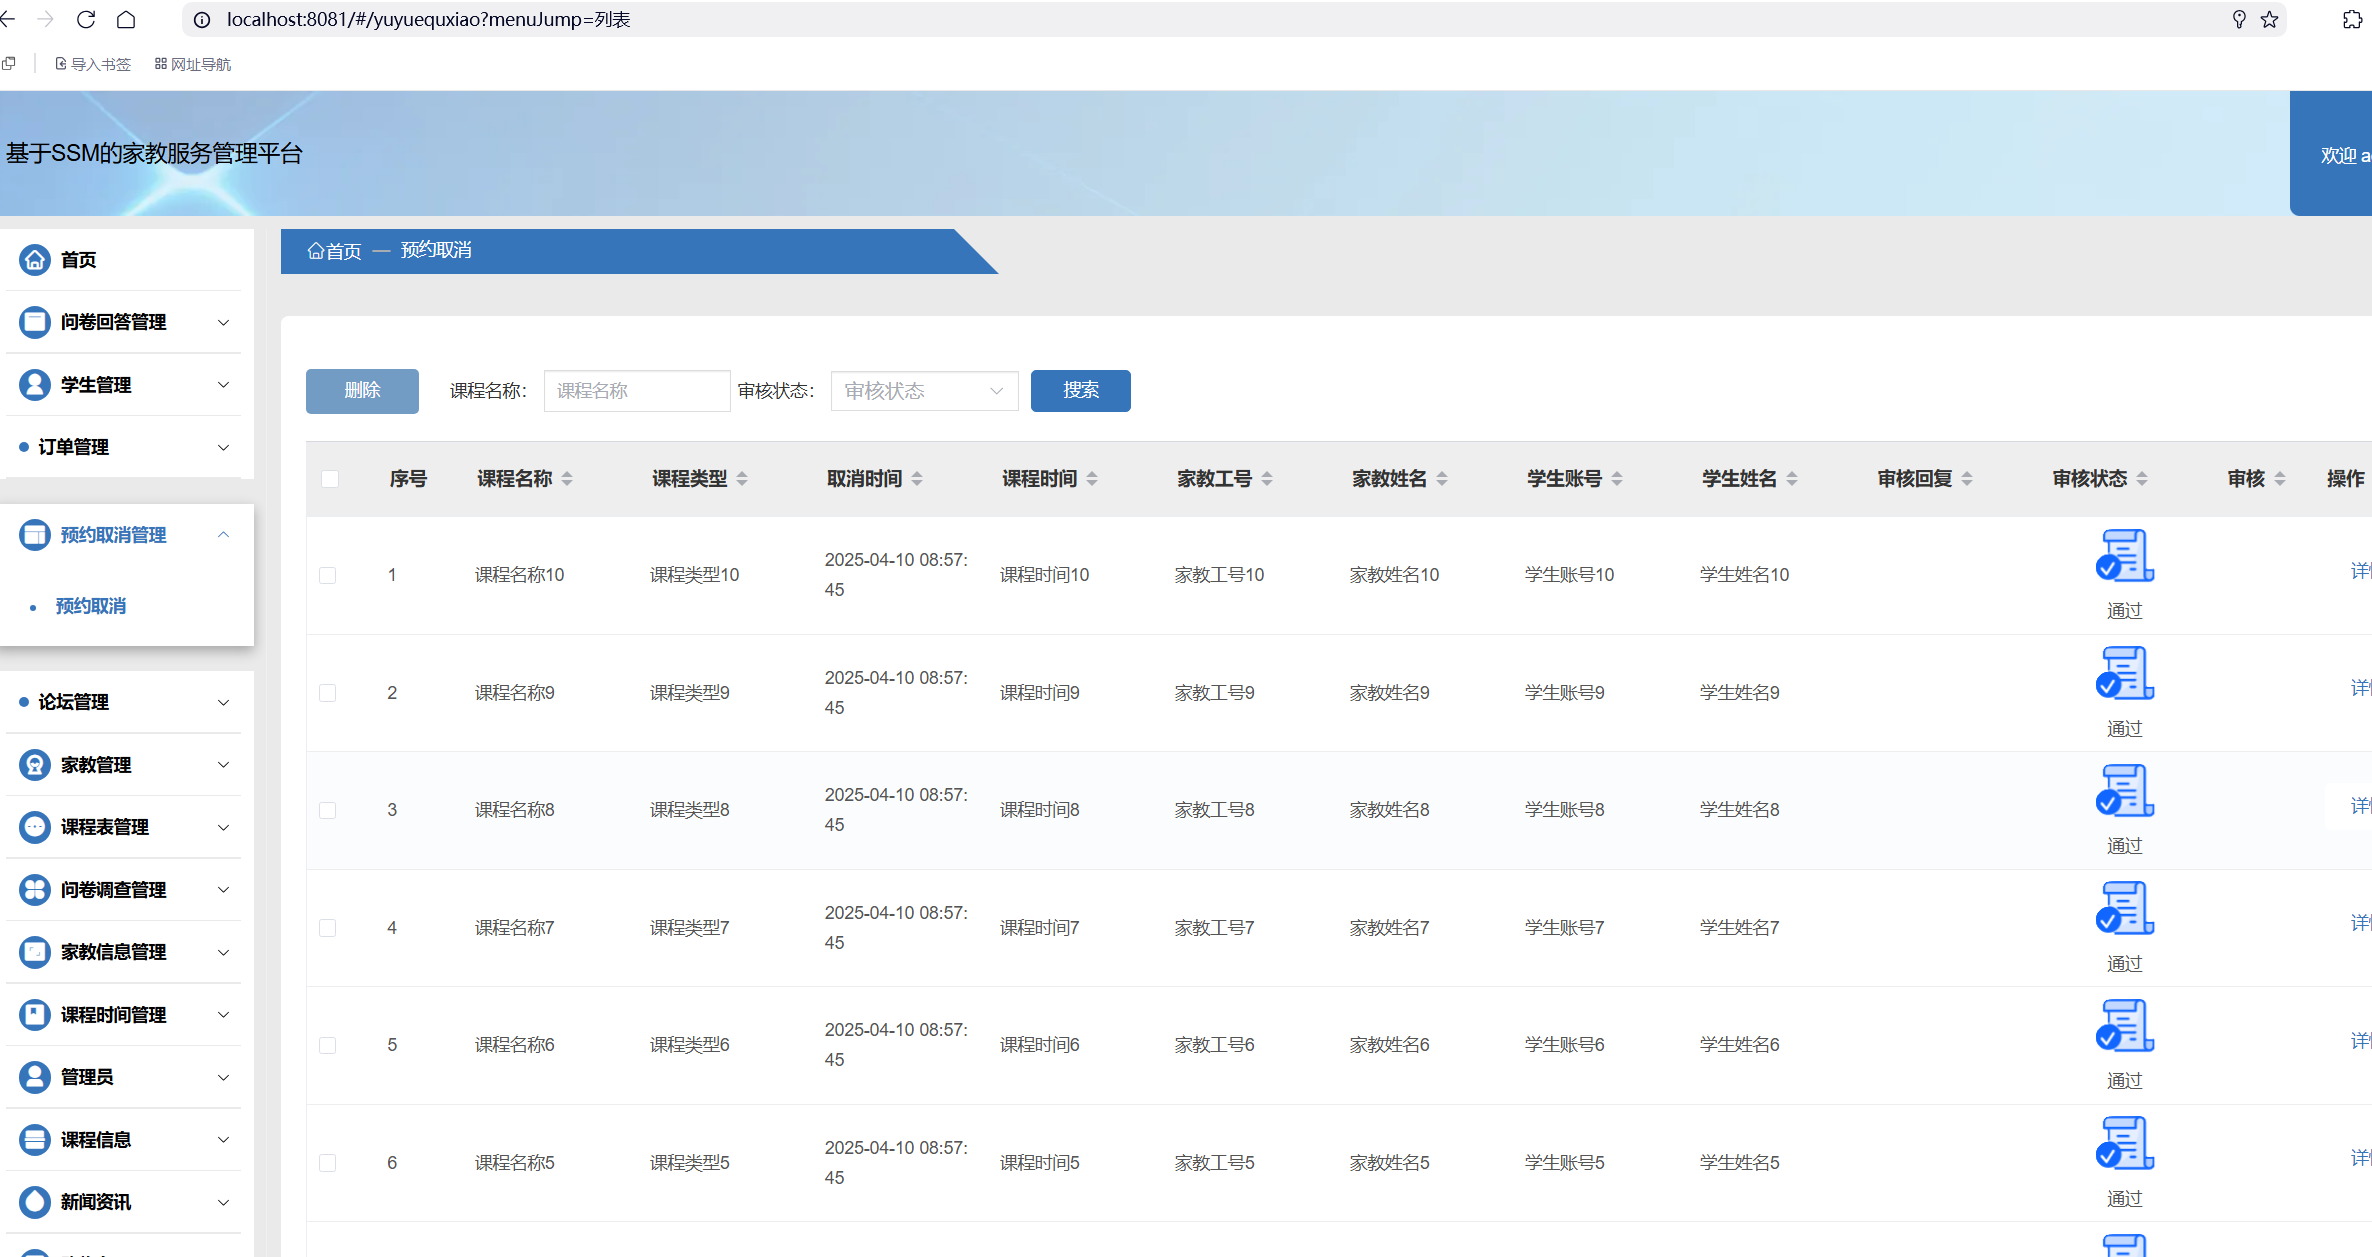This screenshot has height=1257, width=2372.
Task: Click the 问卷调查管理 four-dot icon
Action: click(x=35, y=890)
